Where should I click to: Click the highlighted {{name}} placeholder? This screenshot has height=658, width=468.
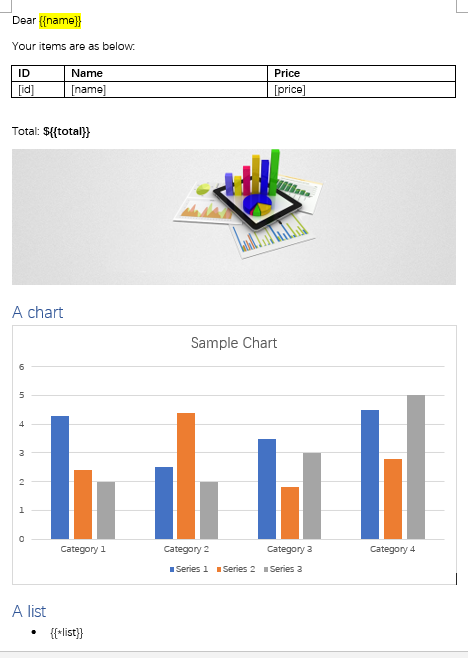pyautogui.click(x=60, y=21)
